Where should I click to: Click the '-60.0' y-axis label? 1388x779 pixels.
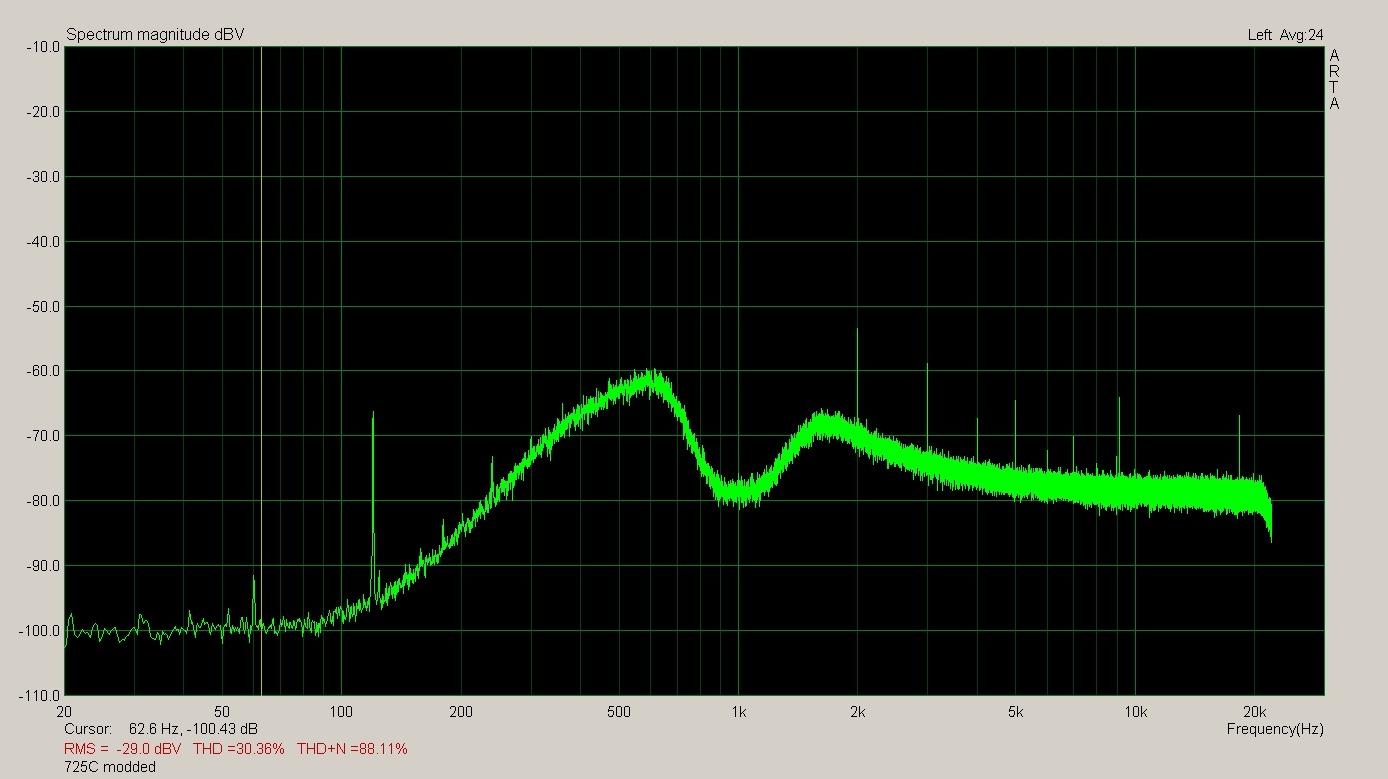pyautogui.click(x=42, y=371)
